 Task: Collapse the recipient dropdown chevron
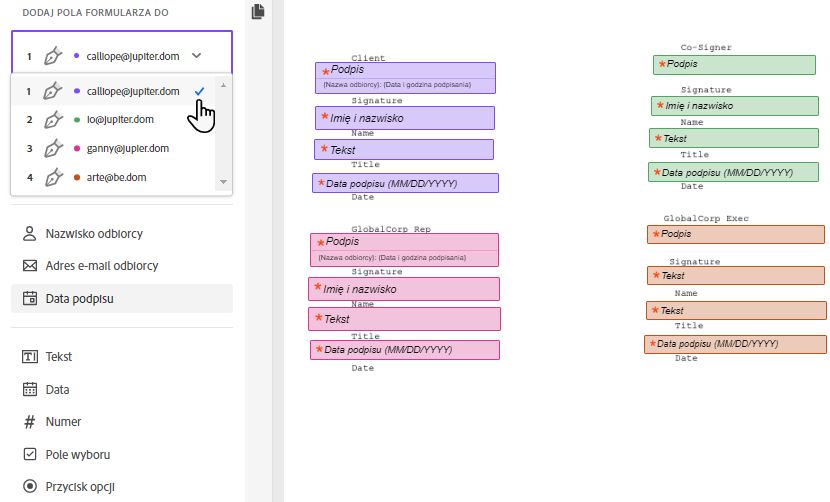(196, 56)
